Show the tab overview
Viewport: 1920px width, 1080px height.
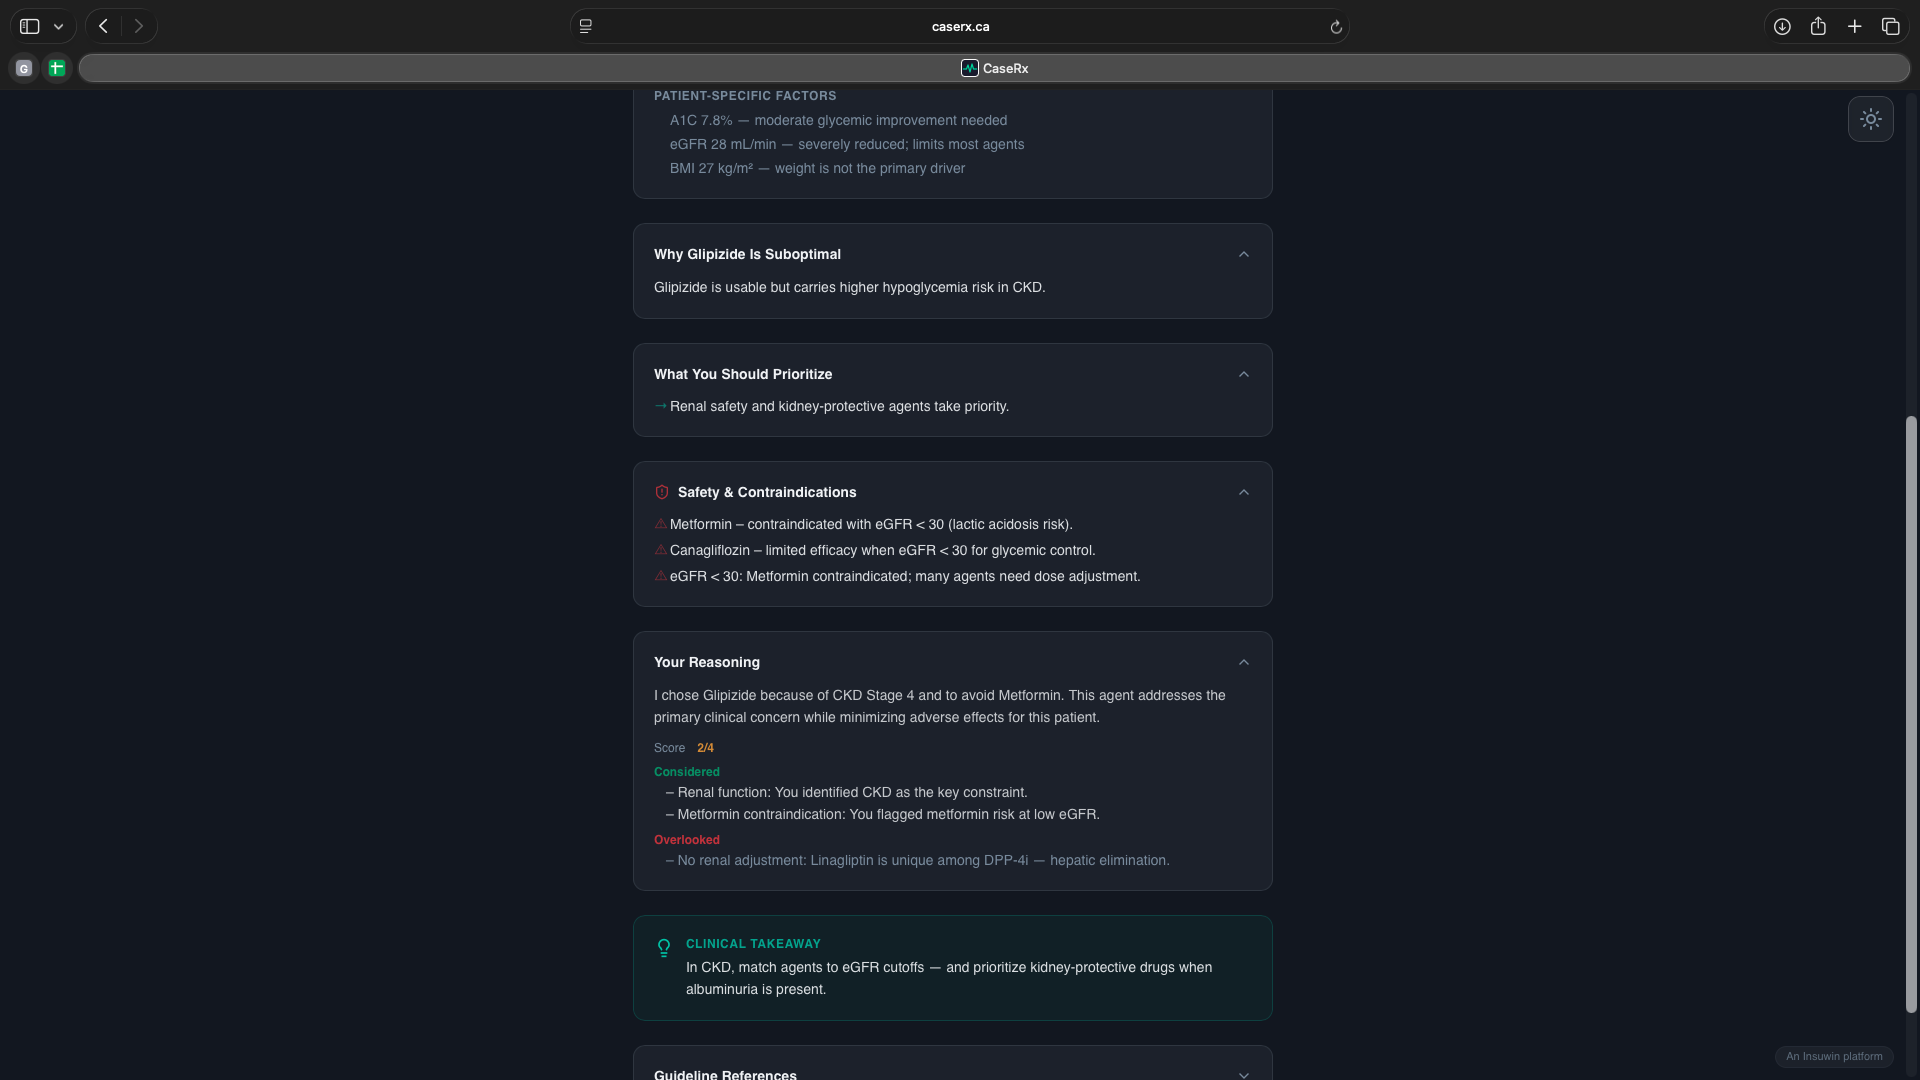(1890, 26)
